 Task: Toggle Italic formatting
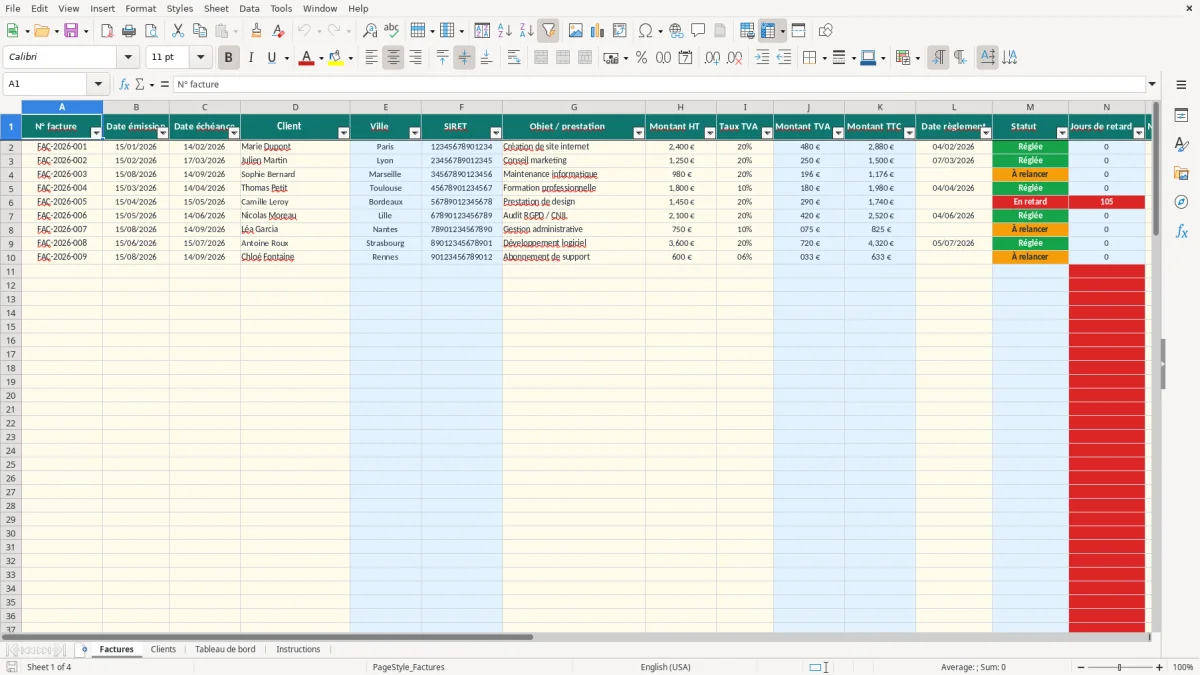(x=250, y=58)
